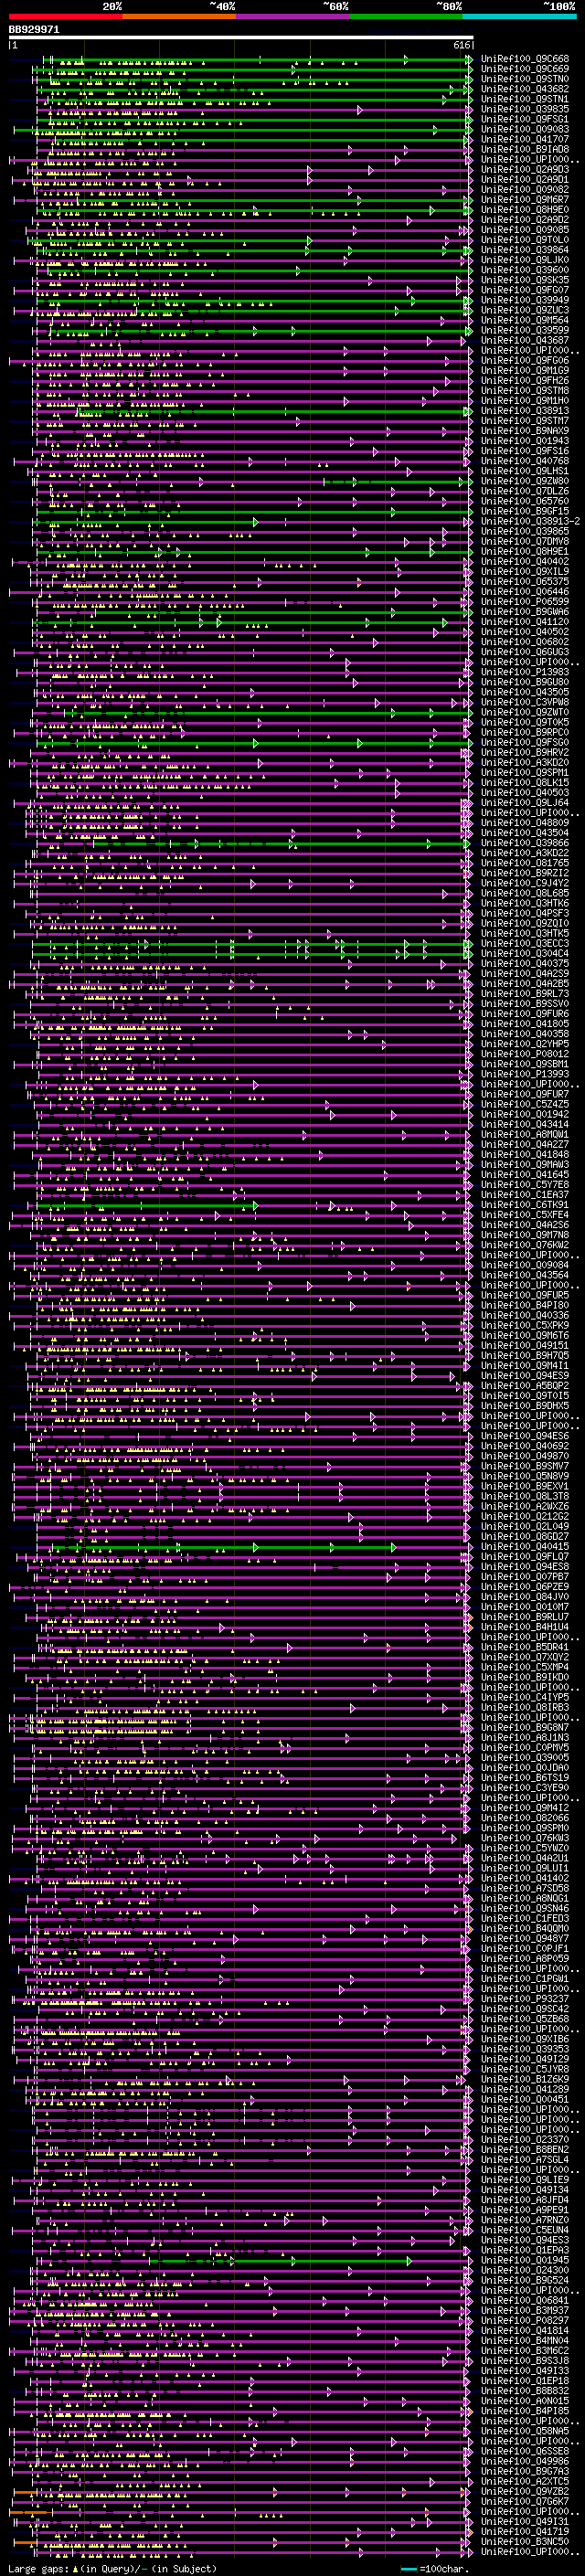Screen dimensions: 585x2576
Task: Select label UniRef100_Q2A9D3
Action: 525,170
